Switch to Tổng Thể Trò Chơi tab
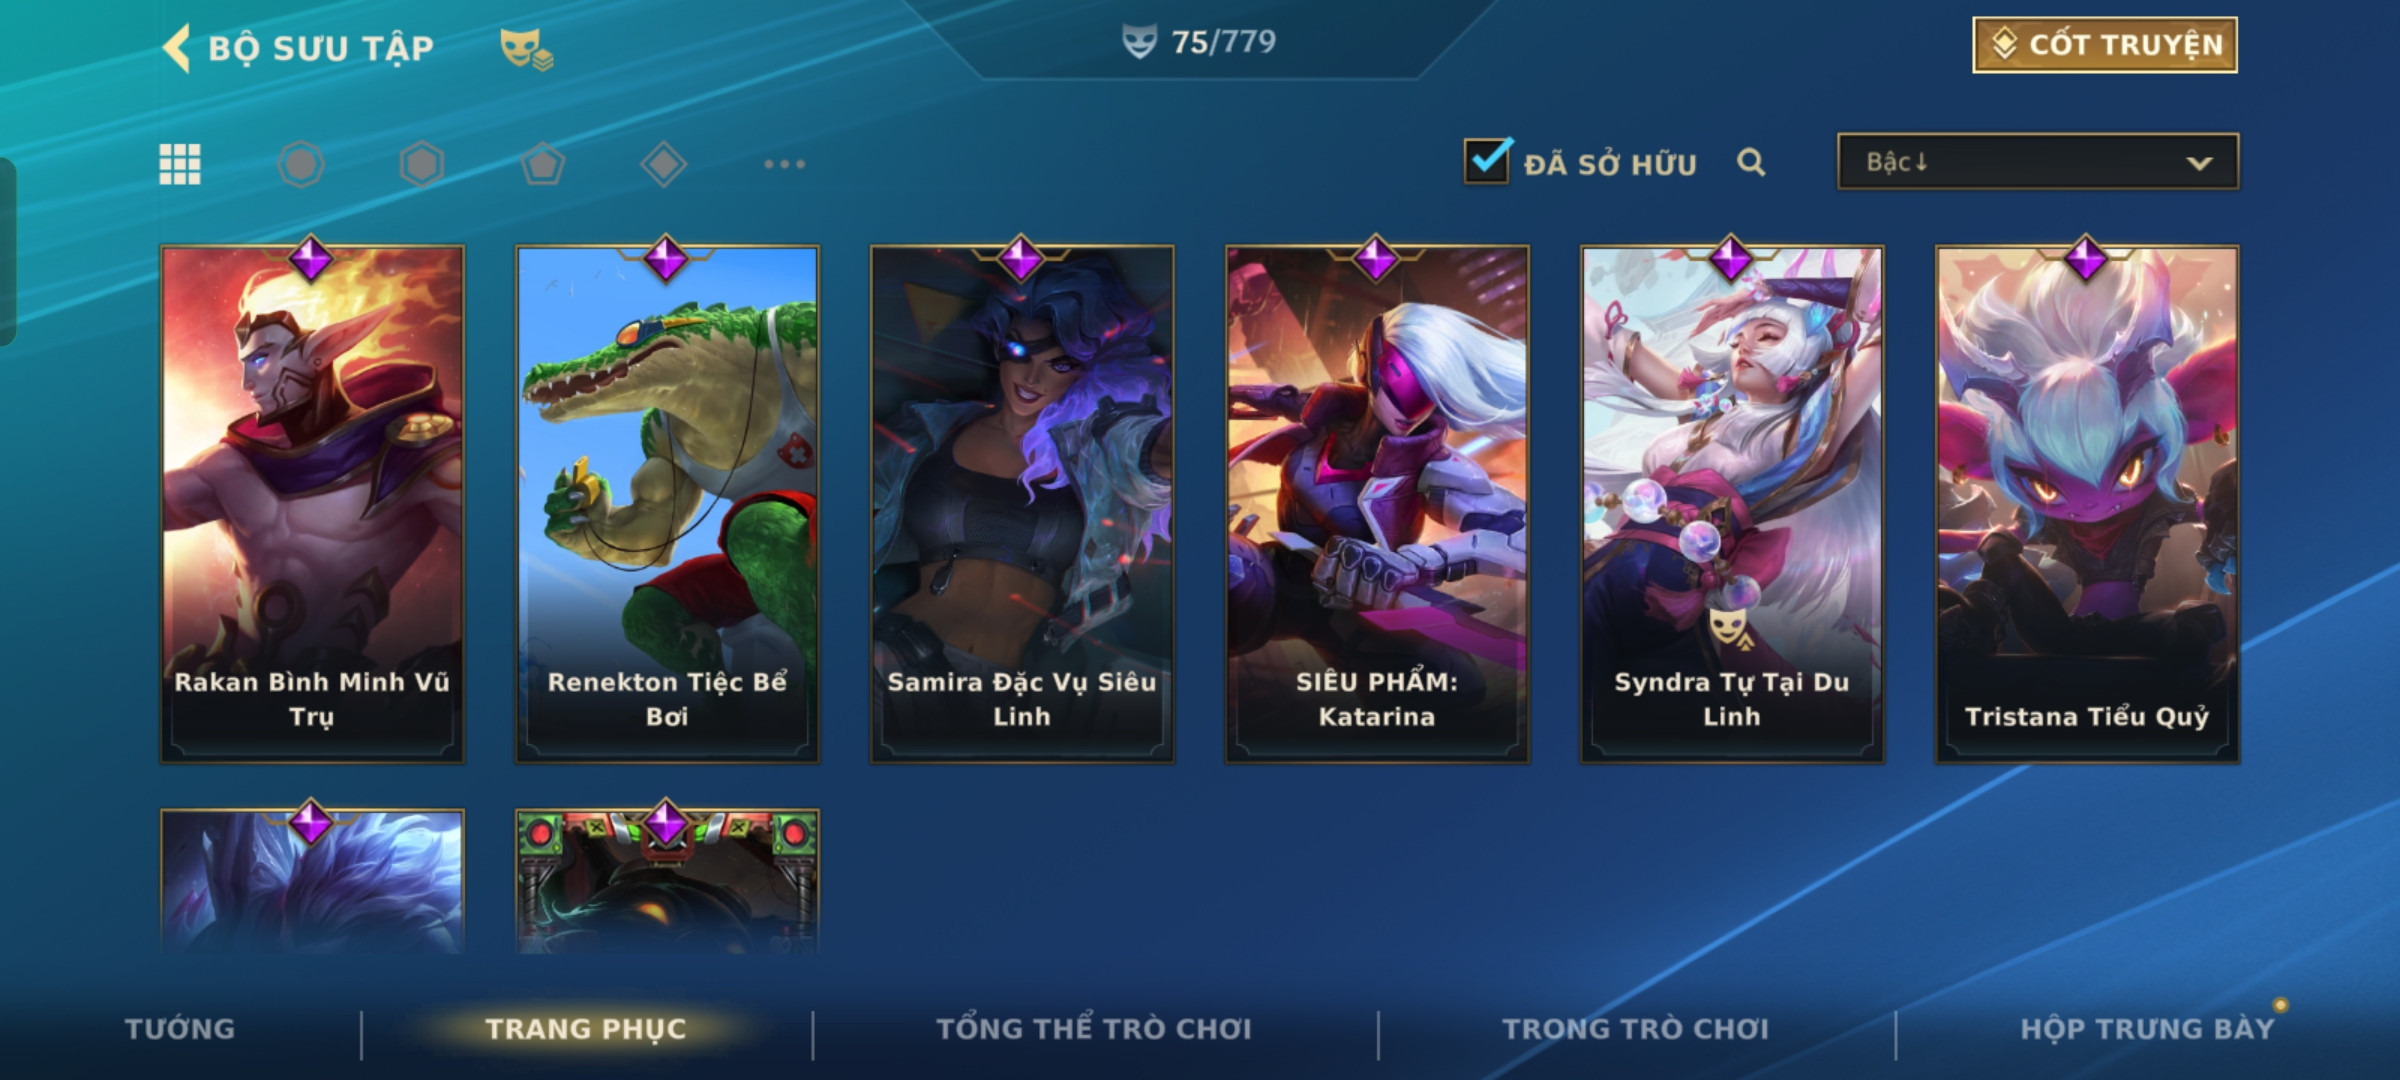Screen dimensions: 2400x1080 tap(1094, 1029)
